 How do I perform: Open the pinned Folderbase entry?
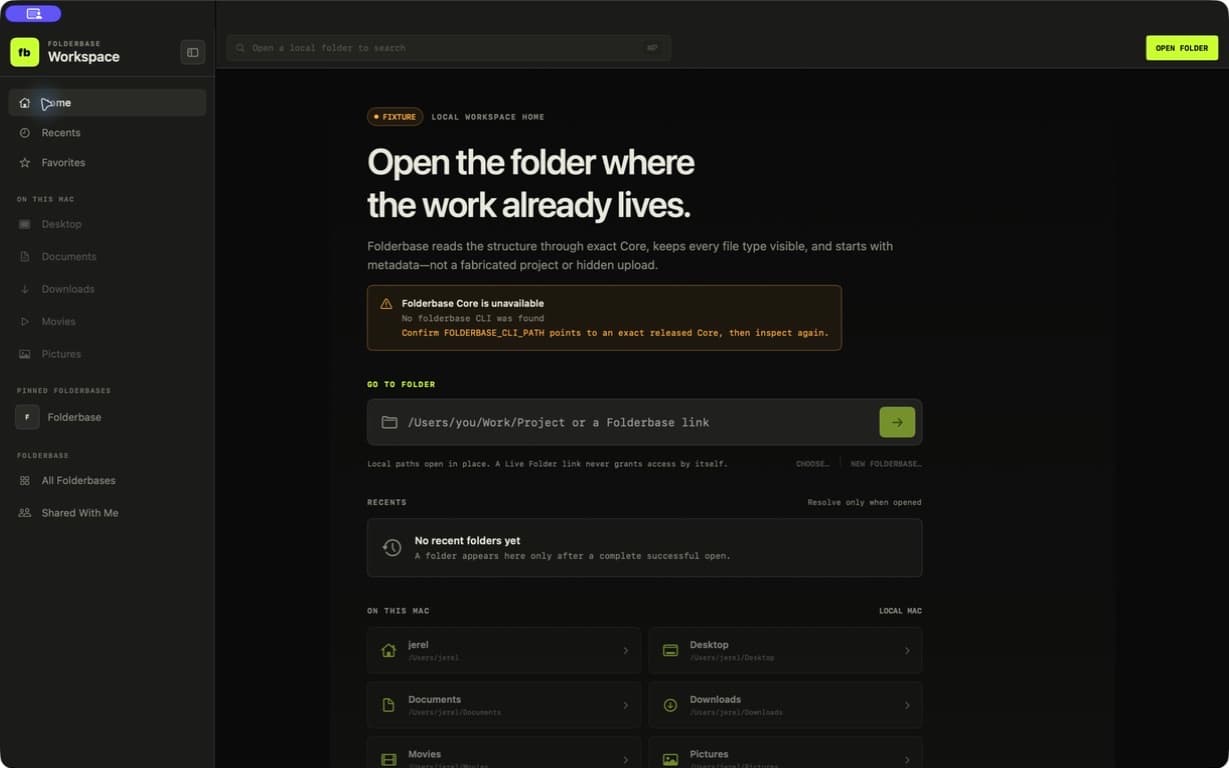(108, 417)
